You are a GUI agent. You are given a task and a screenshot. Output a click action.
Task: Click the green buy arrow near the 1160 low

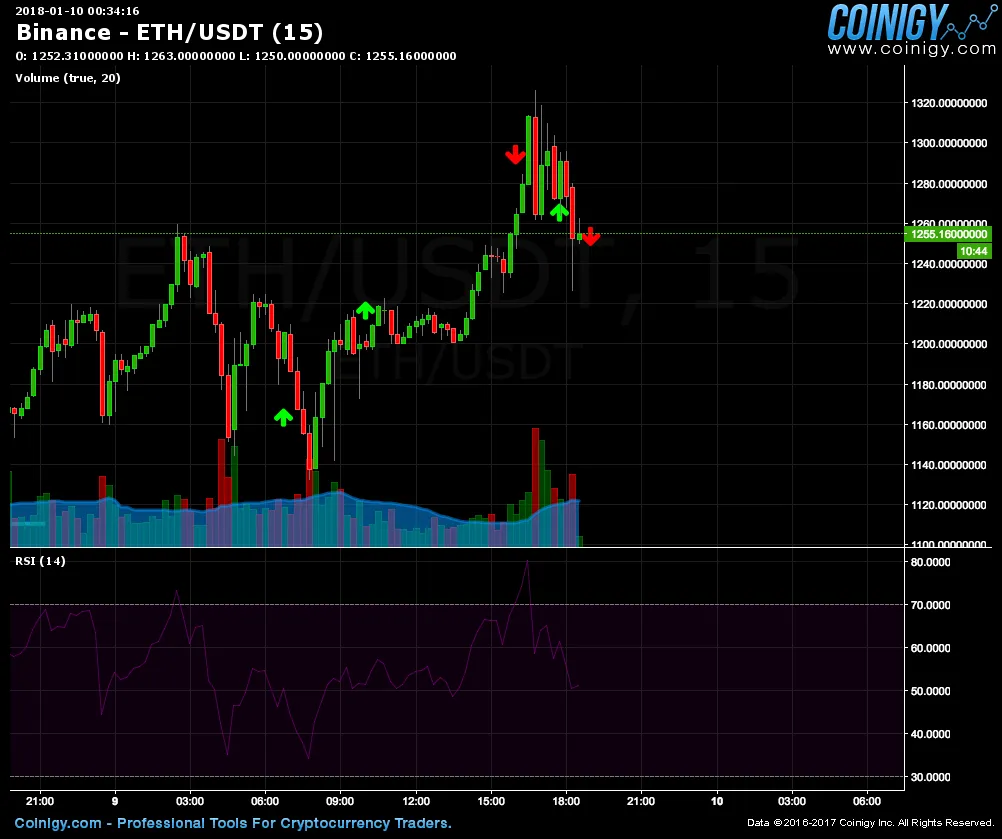283,417
